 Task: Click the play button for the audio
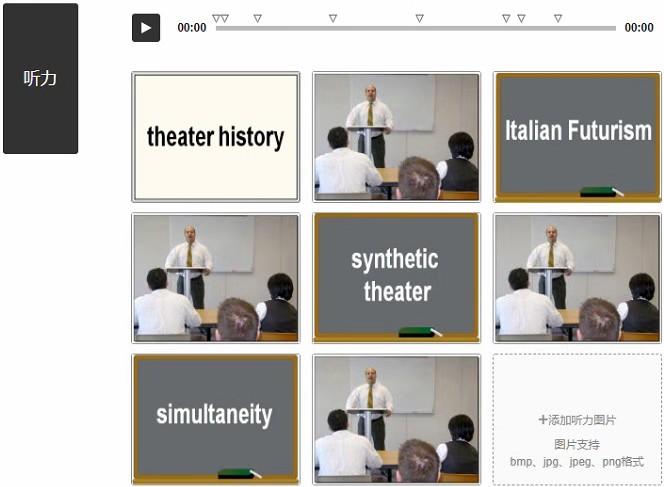coord(146,28)
